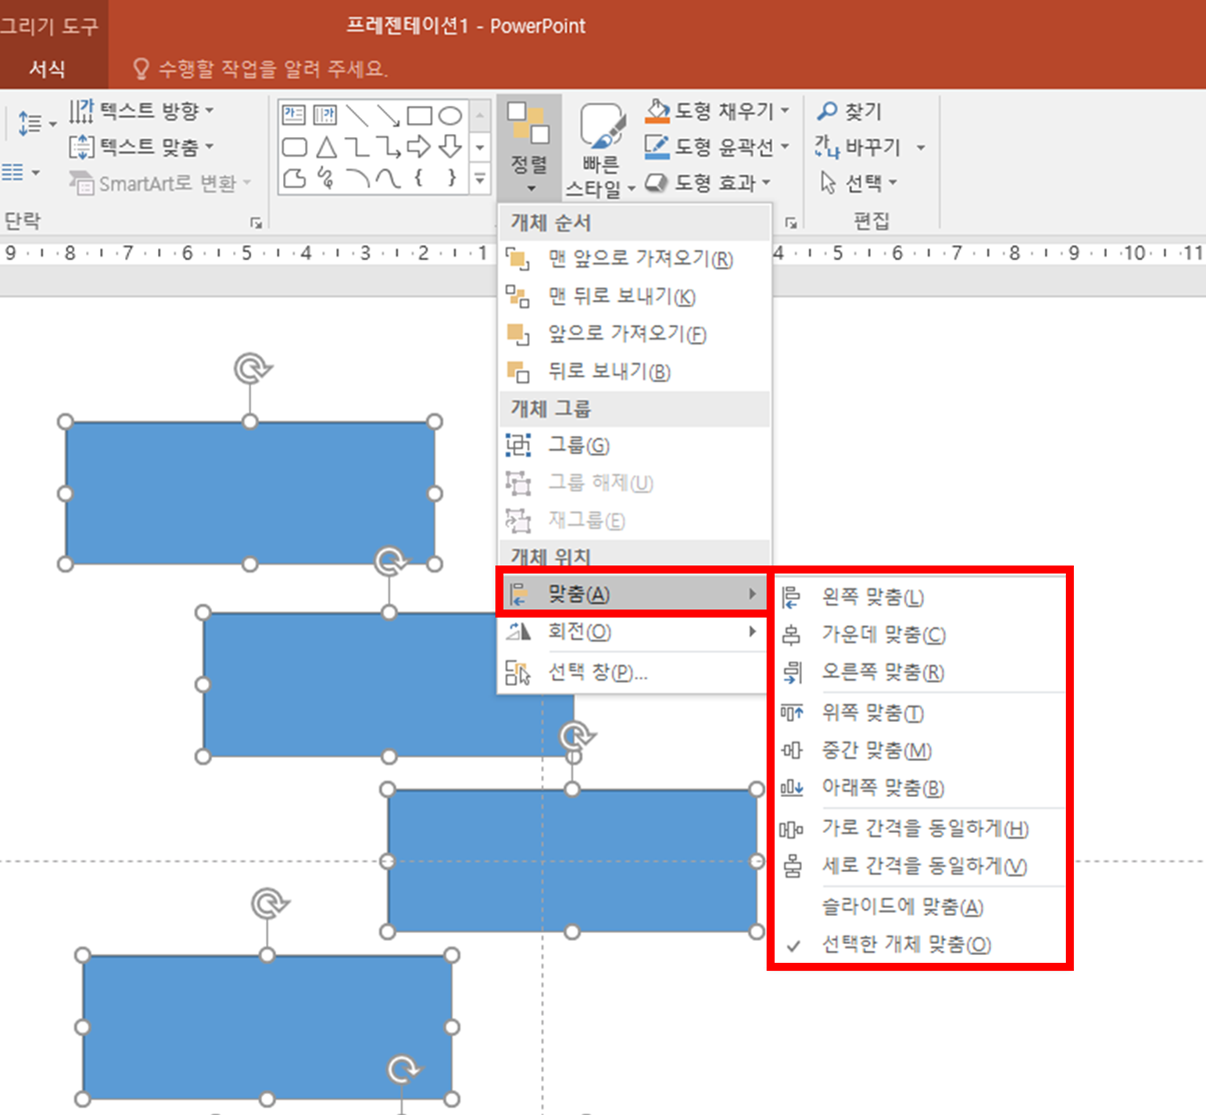Screen dimensions: 1206x1115
Task: Choose 앞으로 가져오기 (Bring Forward)
Action: tap(634, 334)
